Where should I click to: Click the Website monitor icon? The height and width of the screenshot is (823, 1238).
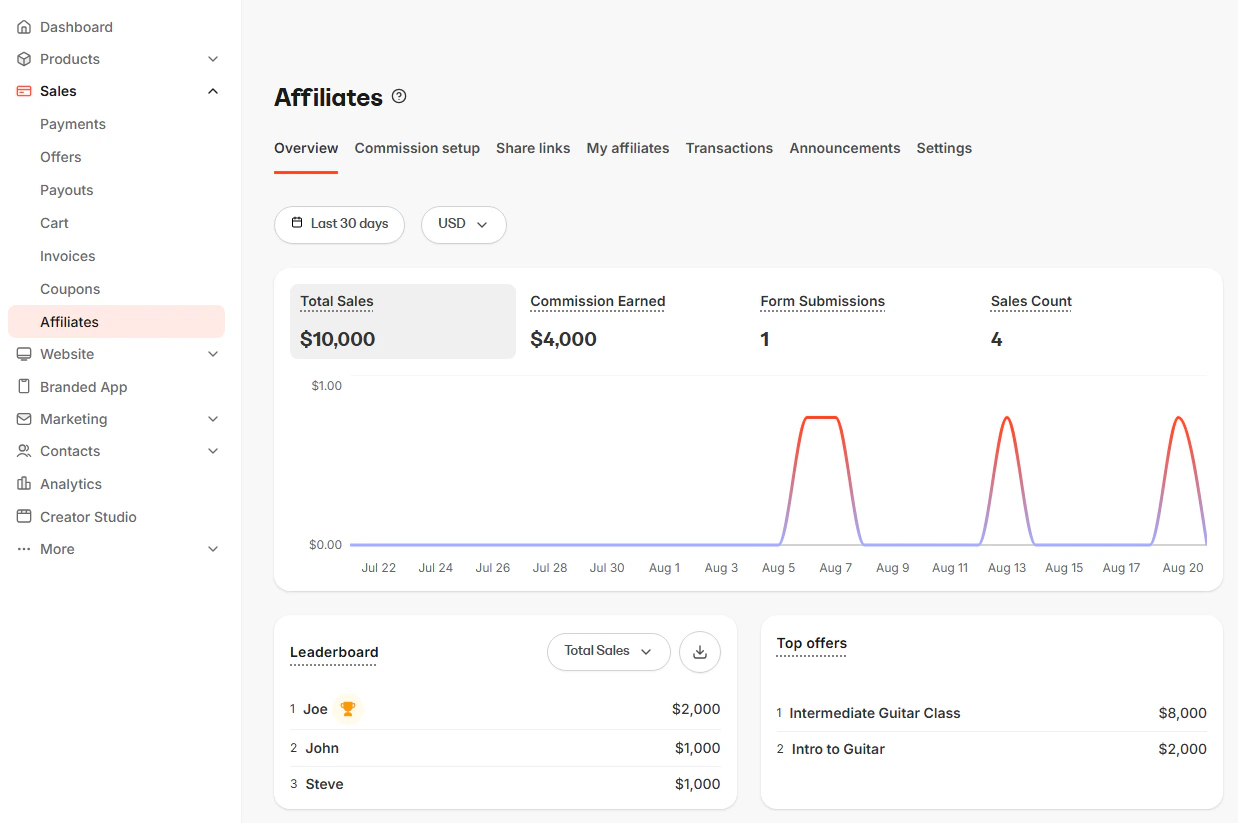23,354
